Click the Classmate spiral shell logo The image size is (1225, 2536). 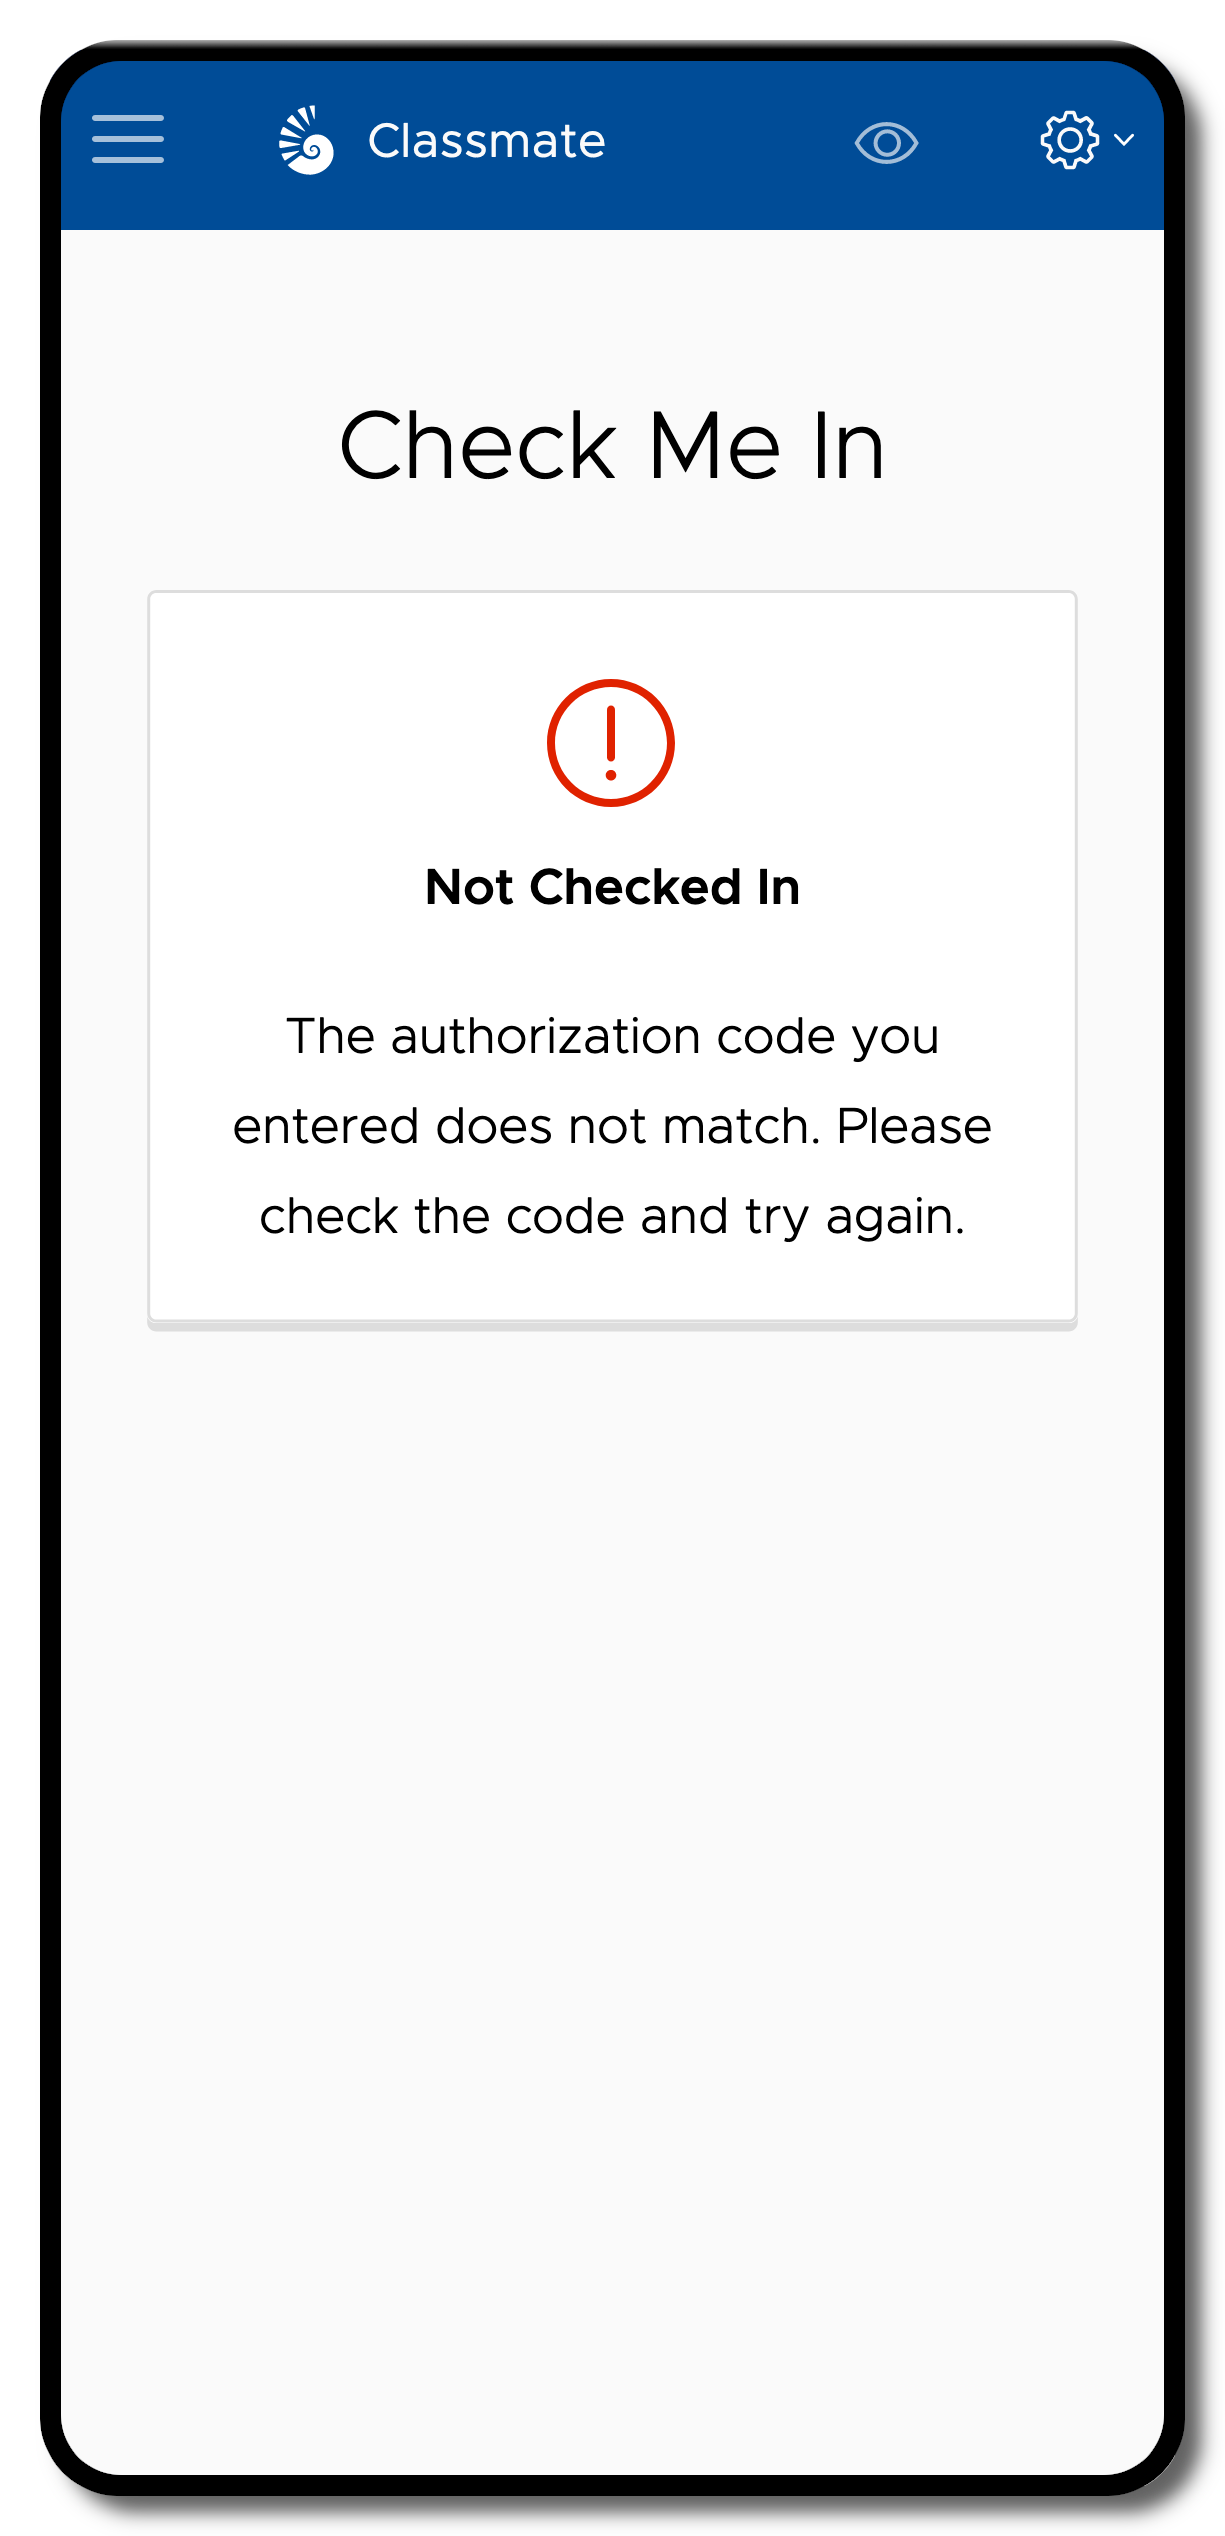click(x=306, y=140)
